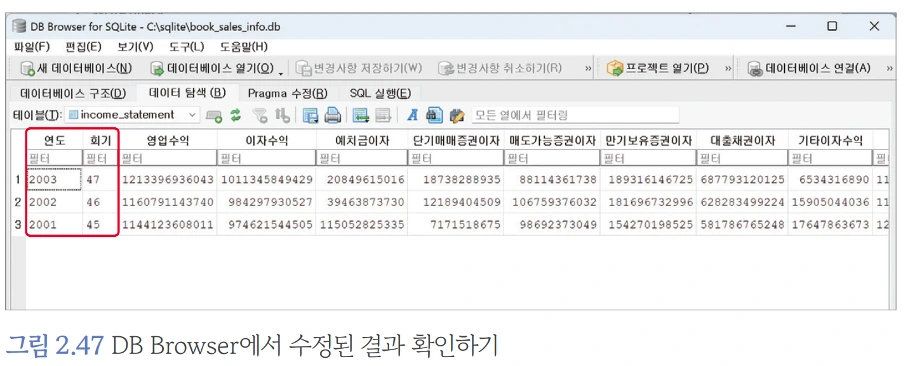Insert a new record in the table
This screenshot has height=366, width=904.
(361, 115)
